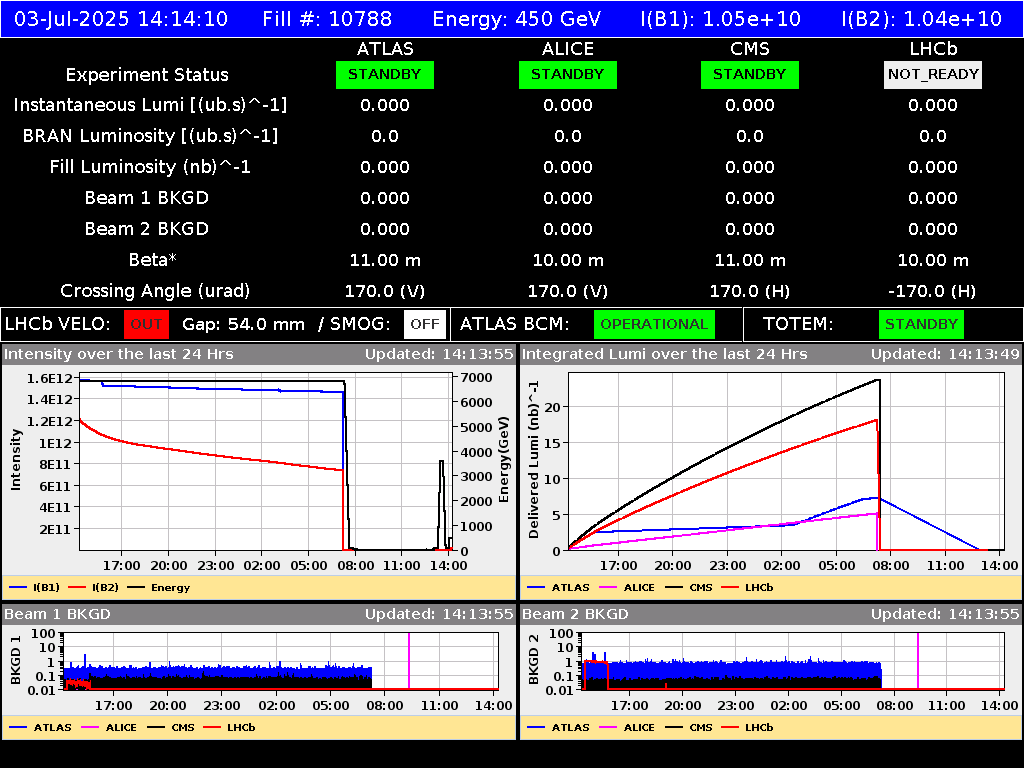
Task: Click the ALICE STANDBY status indicator
Action: [x=568, y=74]
